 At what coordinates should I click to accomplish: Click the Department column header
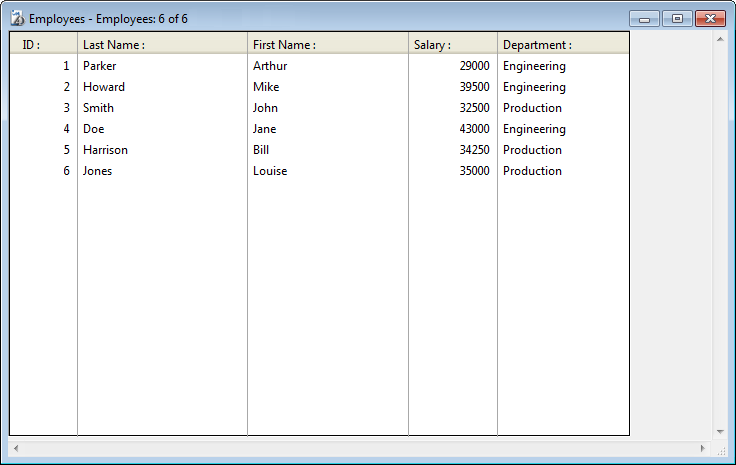point(563,44)
